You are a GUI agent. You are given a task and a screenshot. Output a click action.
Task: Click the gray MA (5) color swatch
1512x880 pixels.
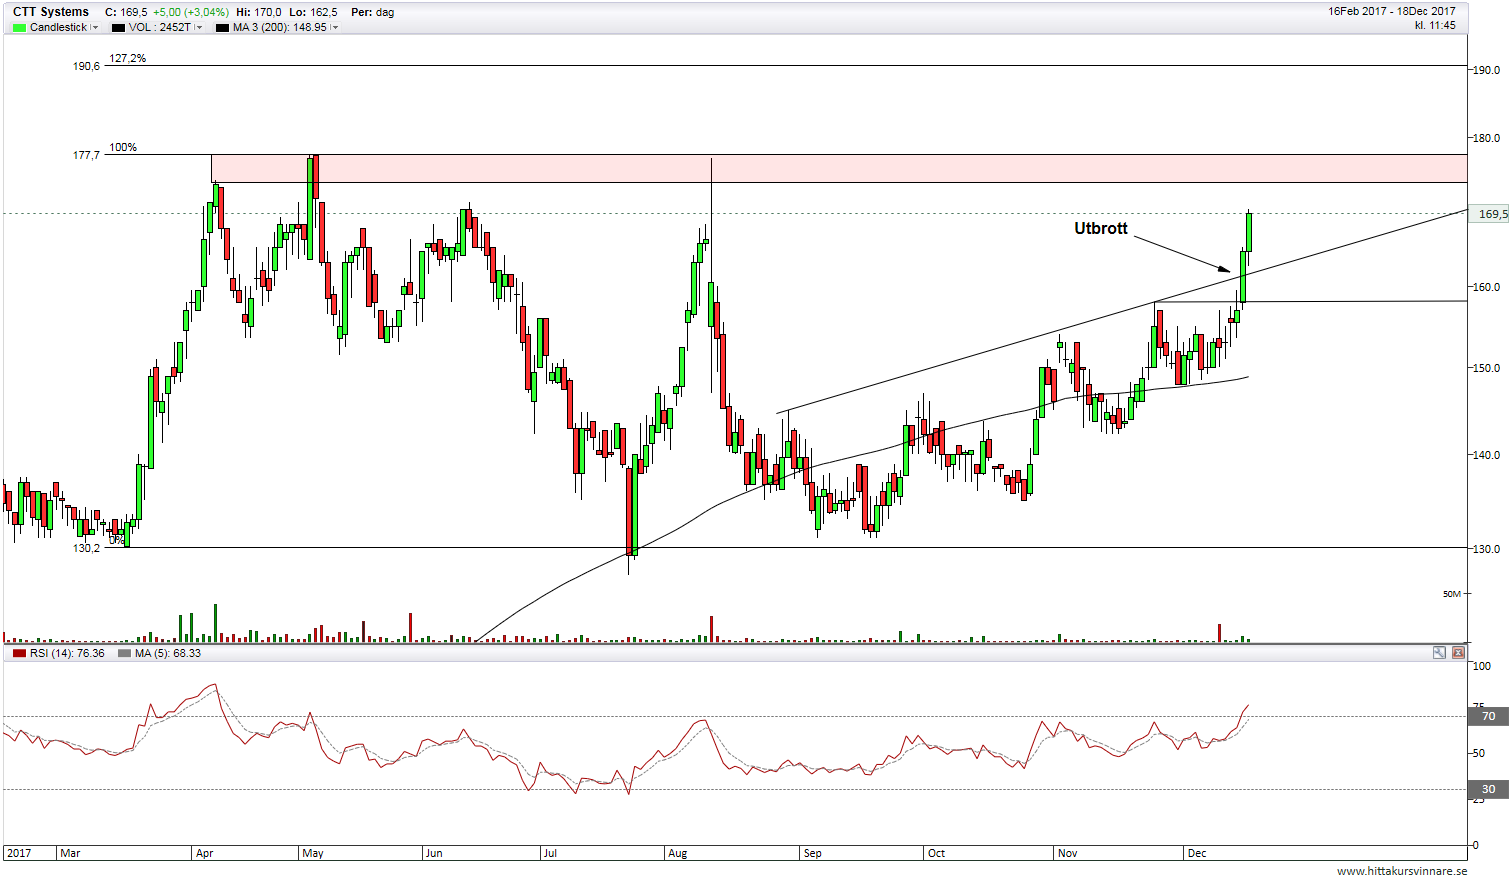(x=124, y=653)
